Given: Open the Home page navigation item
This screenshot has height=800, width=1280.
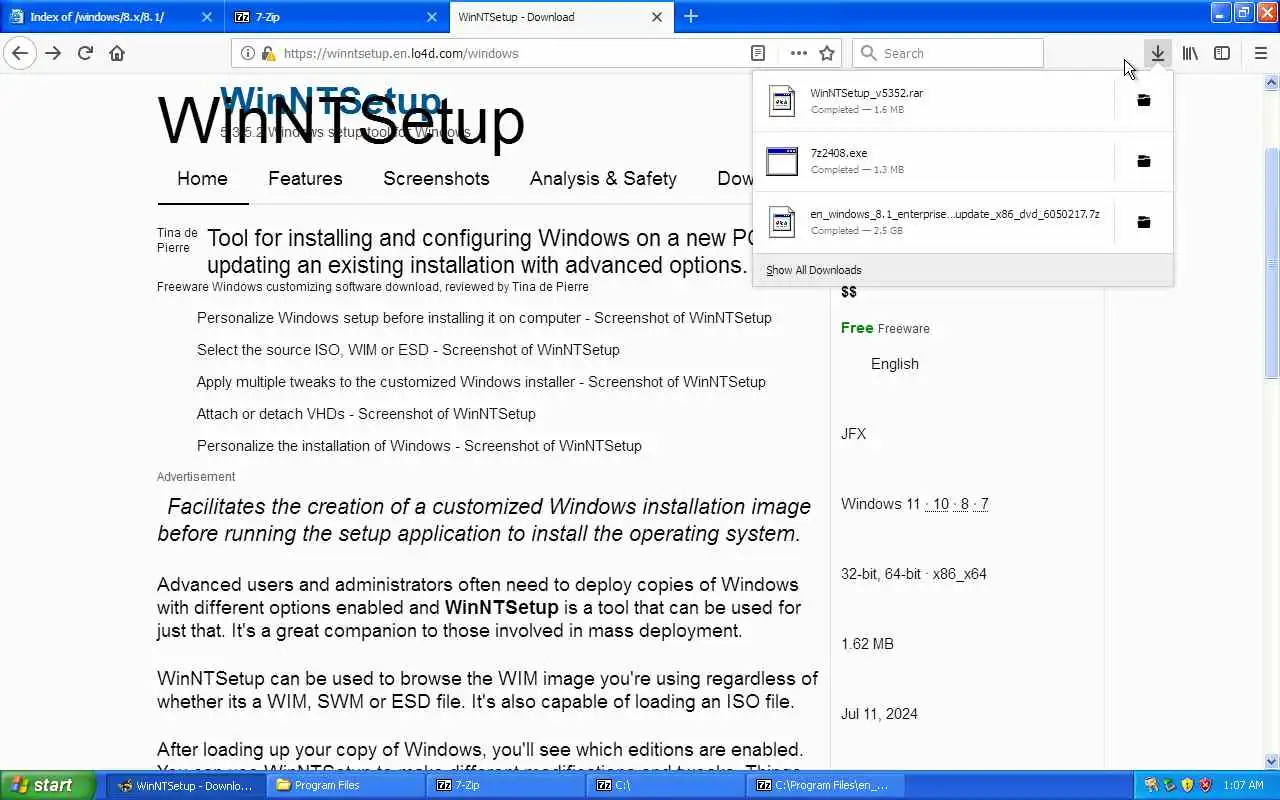Looking at the screenshot, I should point(202,179).
